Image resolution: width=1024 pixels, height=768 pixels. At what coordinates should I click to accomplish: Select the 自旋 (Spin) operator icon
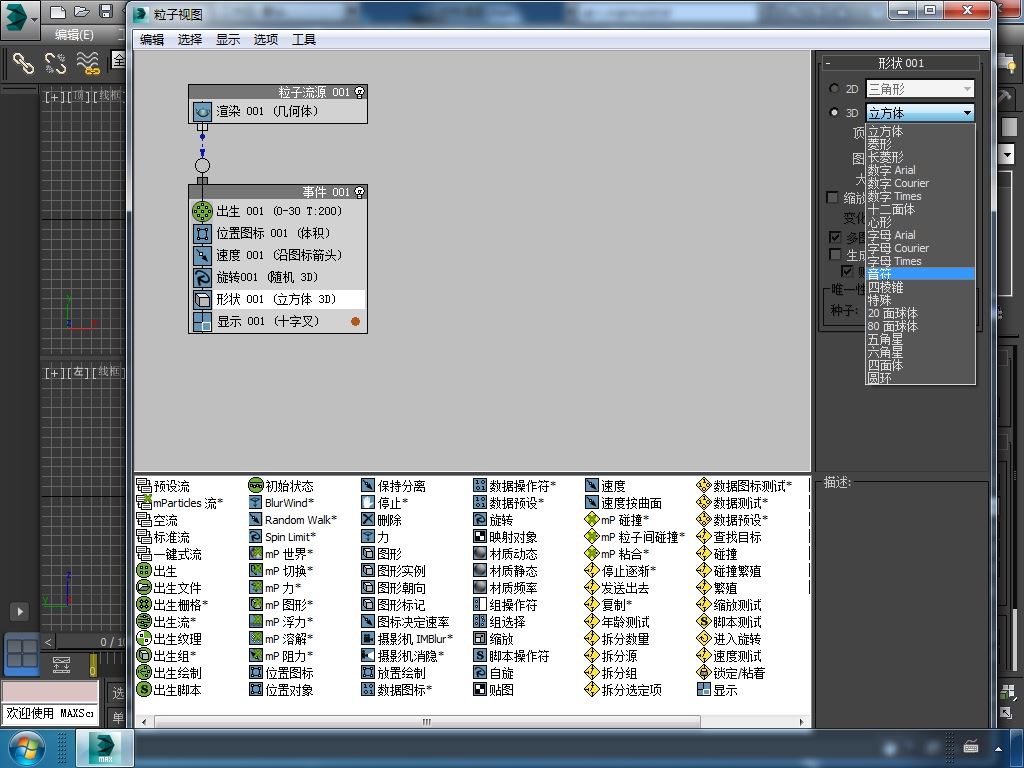(x=481, y=672)
